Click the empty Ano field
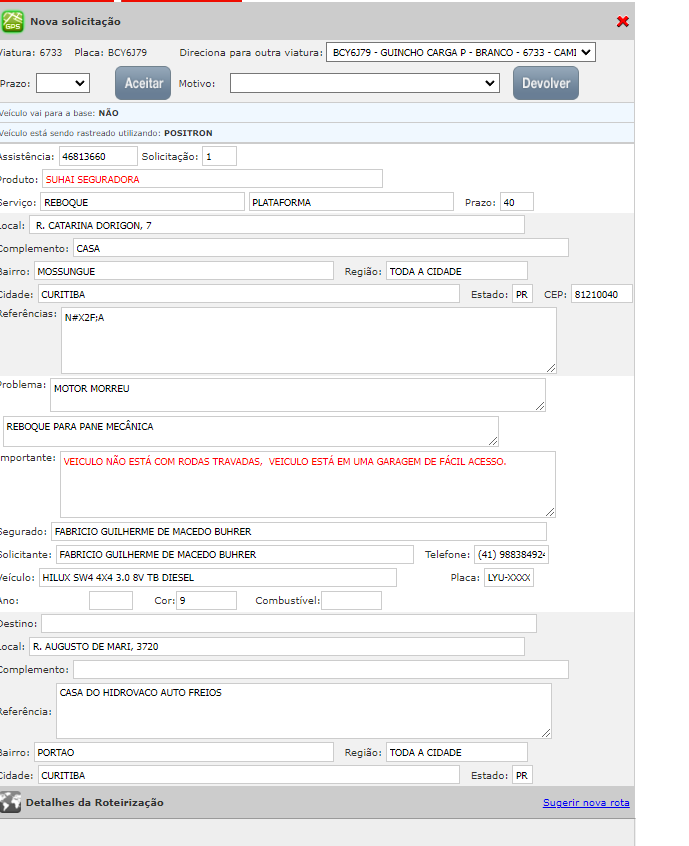Screen dimensions: 689x846 [x=111, y=601]
